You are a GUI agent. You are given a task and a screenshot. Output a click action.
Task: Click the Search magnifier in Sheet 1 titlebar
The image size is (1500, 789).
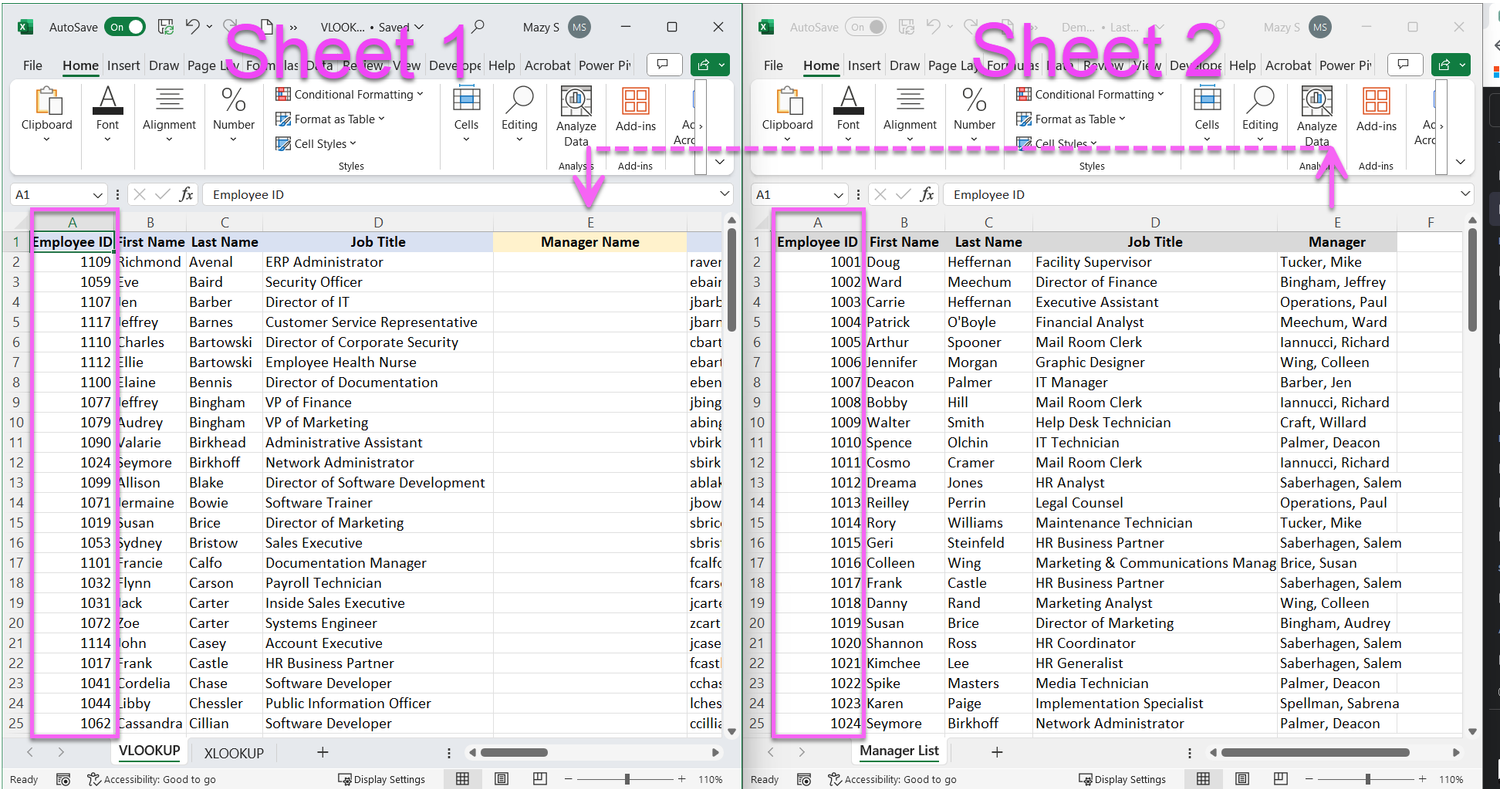point(475,27)
